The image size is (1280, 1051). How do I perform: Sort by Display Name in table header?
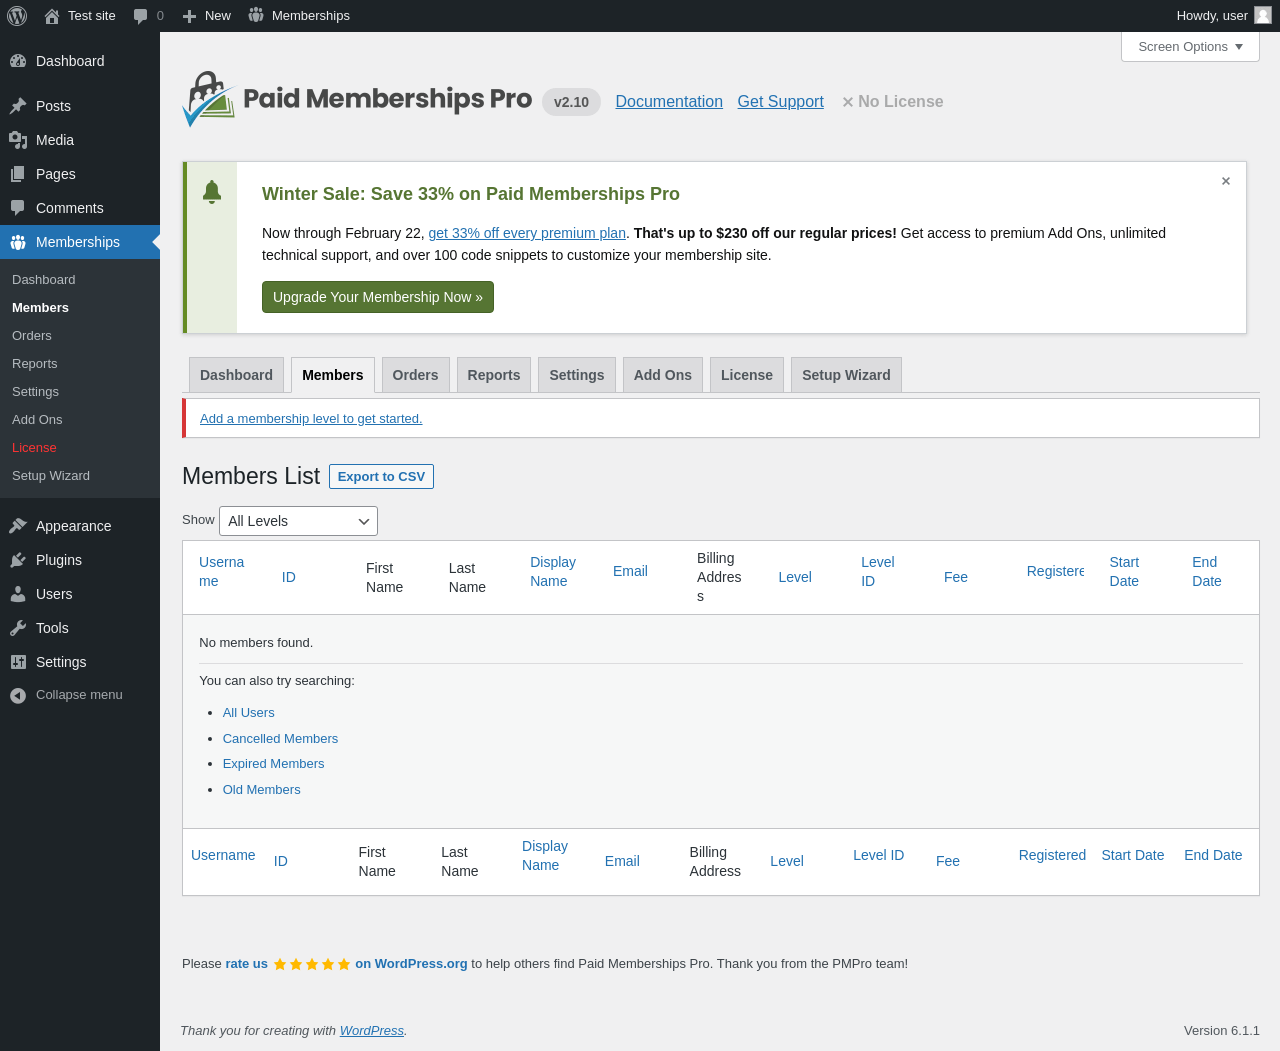click(x=553, y=571)
